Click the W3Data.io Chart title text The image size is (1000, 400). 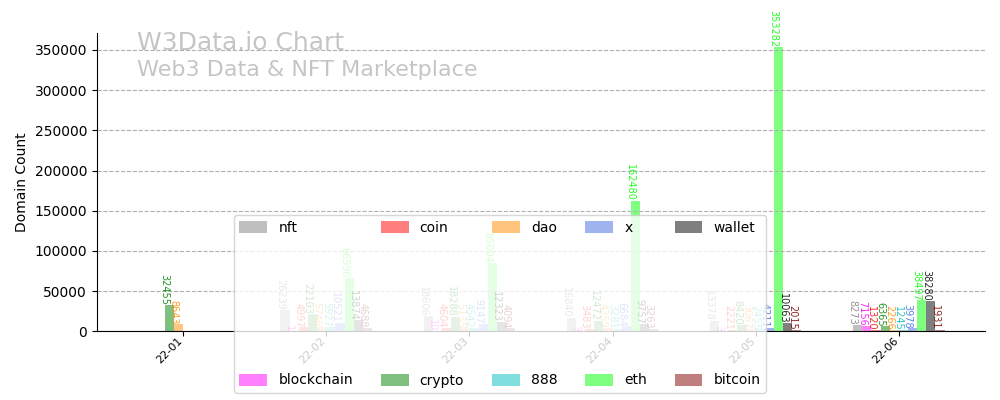pos(240,43)
